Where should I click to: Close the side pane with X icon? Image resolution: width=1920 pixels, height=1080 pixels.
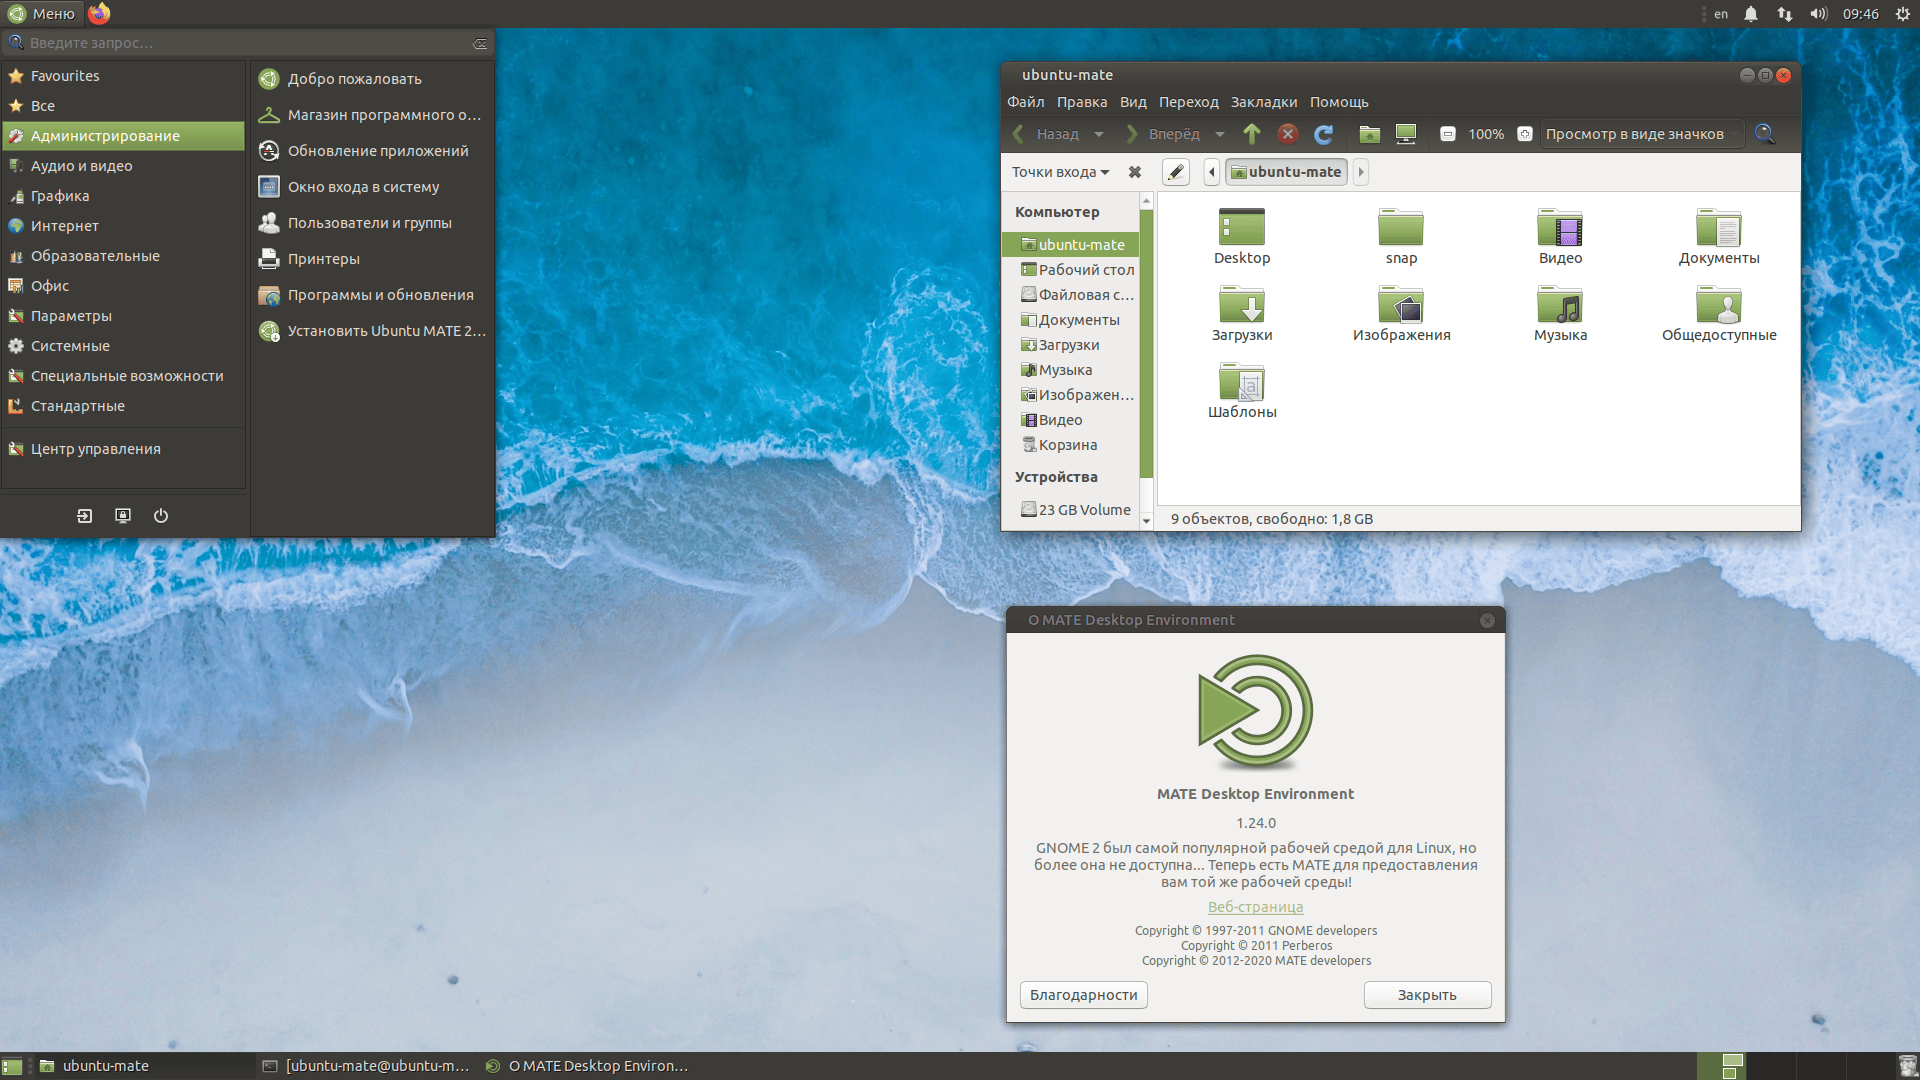click(x=1135, y=172)
